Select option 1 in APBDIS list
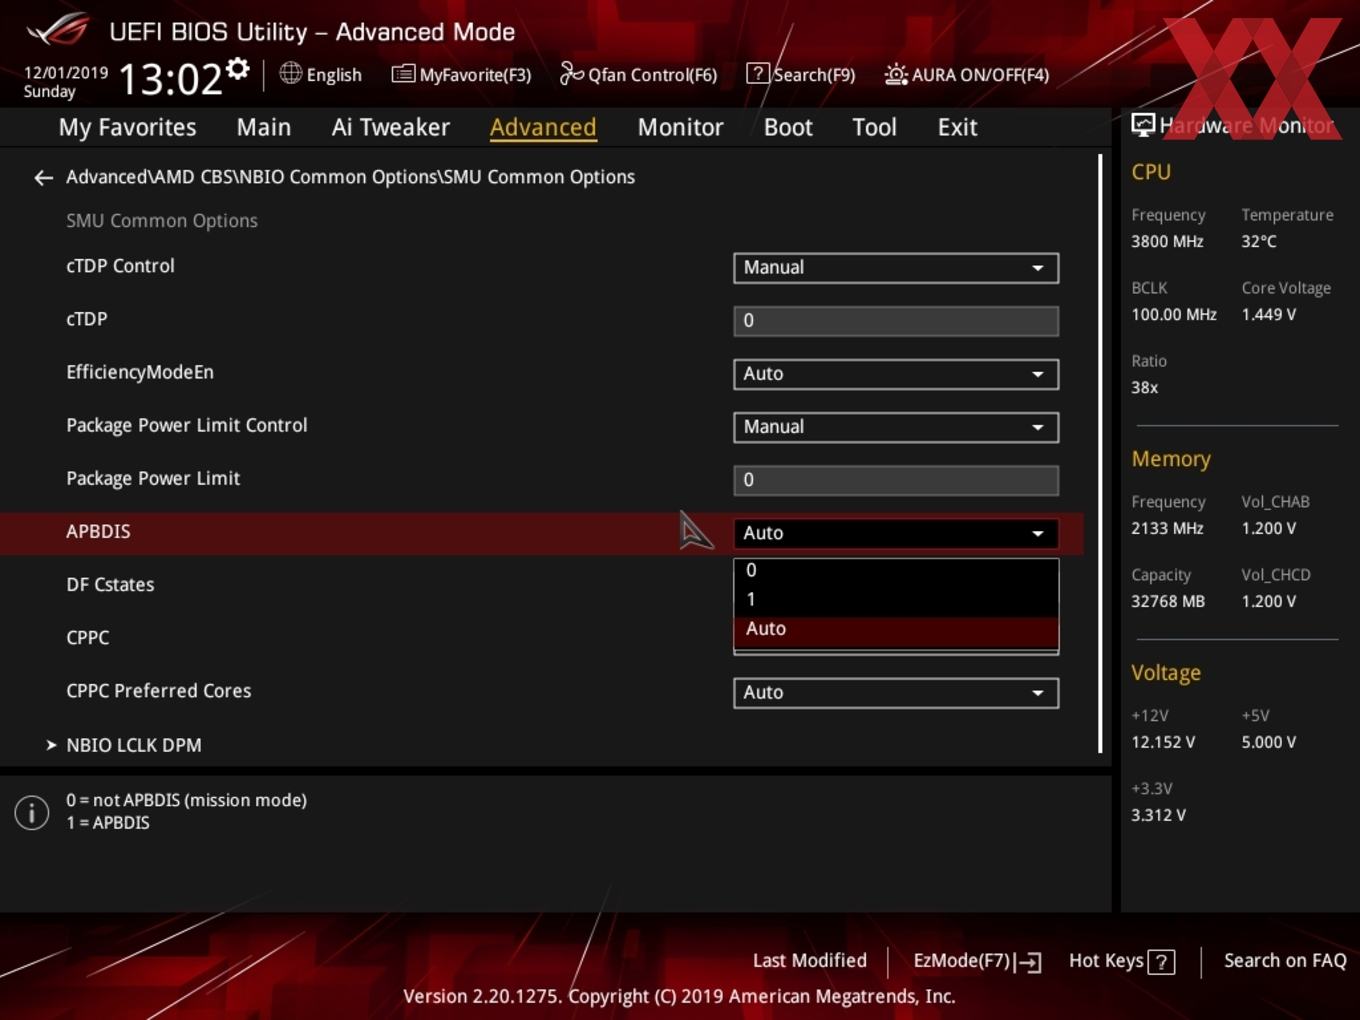The image size is (1360, 1020). 896,599
